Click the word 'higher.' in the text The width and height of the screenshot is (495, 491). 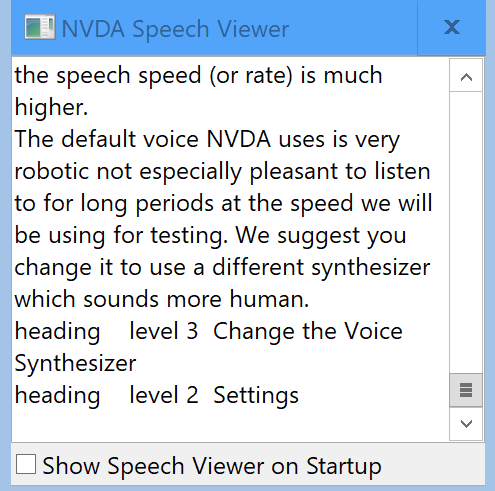pyautogui.click(x=51, y=107)
